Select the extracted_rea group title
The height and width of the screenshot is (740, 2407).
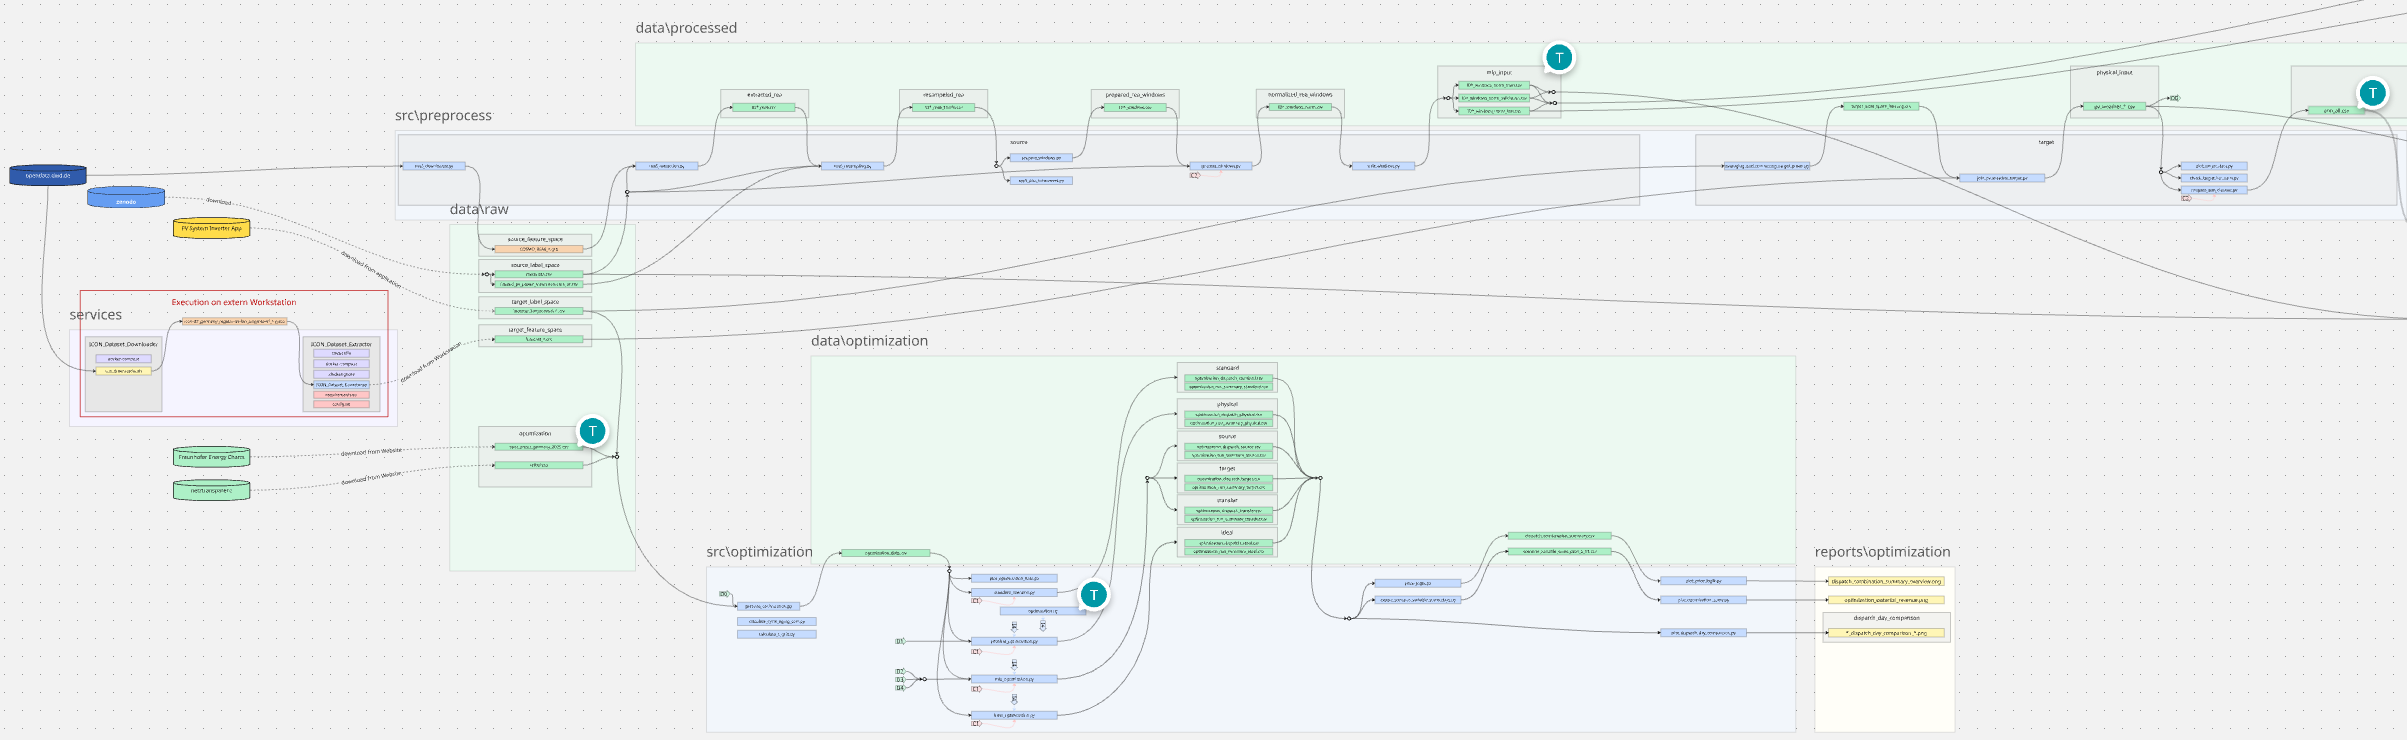coord(764,95)
